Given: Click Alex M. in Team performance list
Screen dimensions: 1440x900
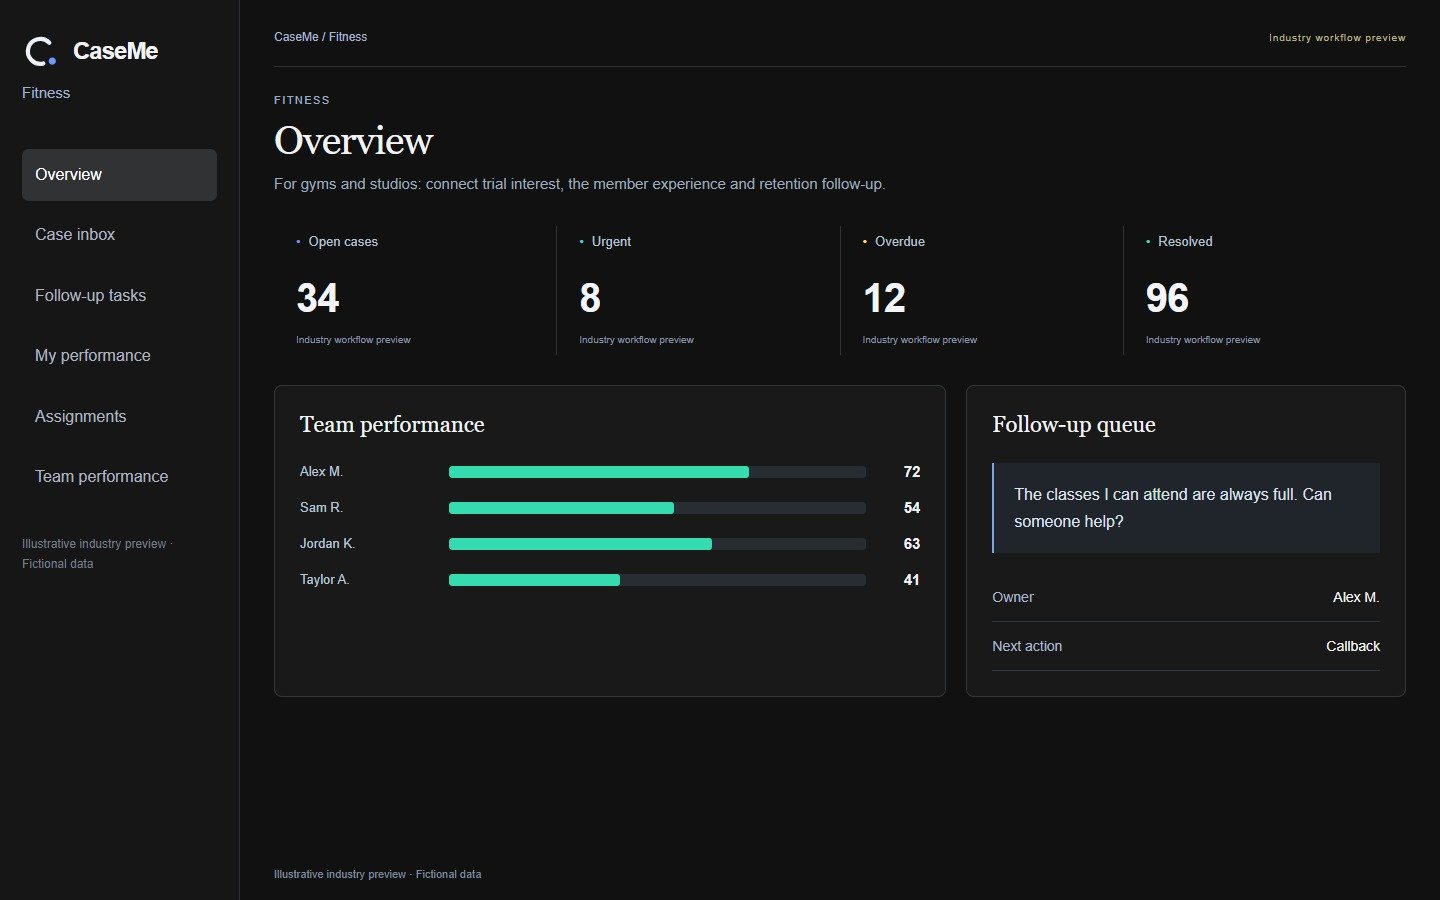Looking at the screenshot, I should pos(321,472).
